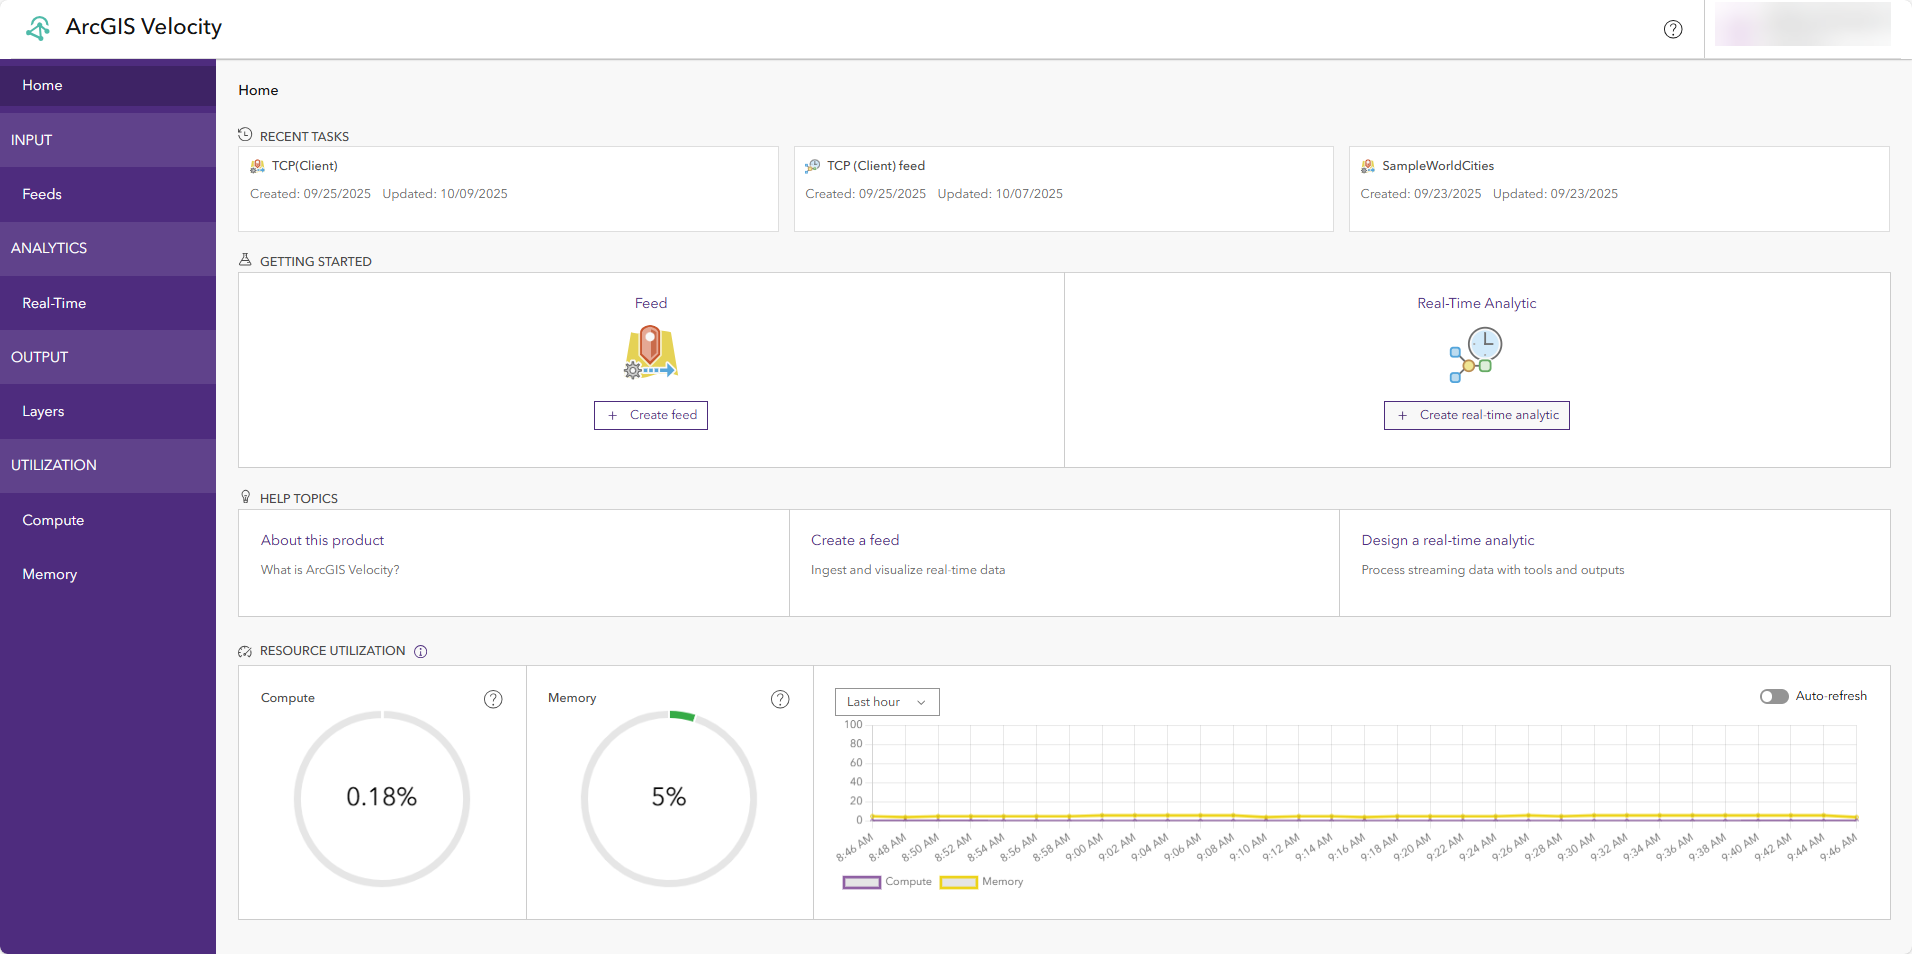Open the Design a real-time analytic link

pos(1448,540)
